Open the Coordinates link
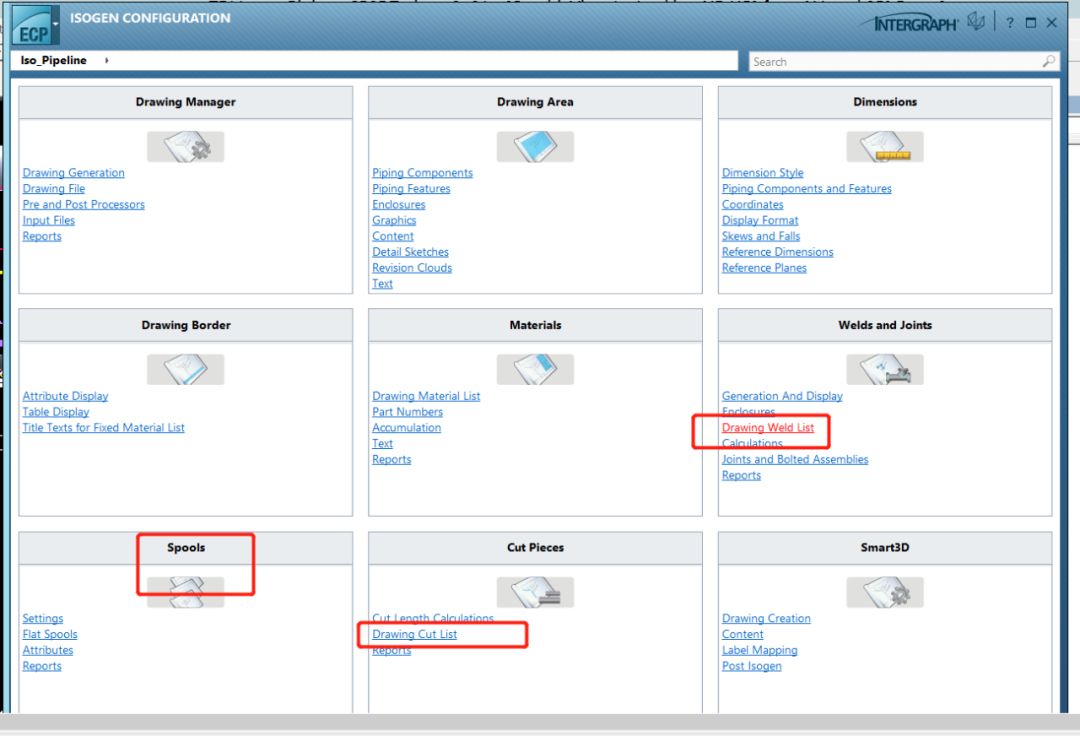1080x736 pixels. coord(753,204)
